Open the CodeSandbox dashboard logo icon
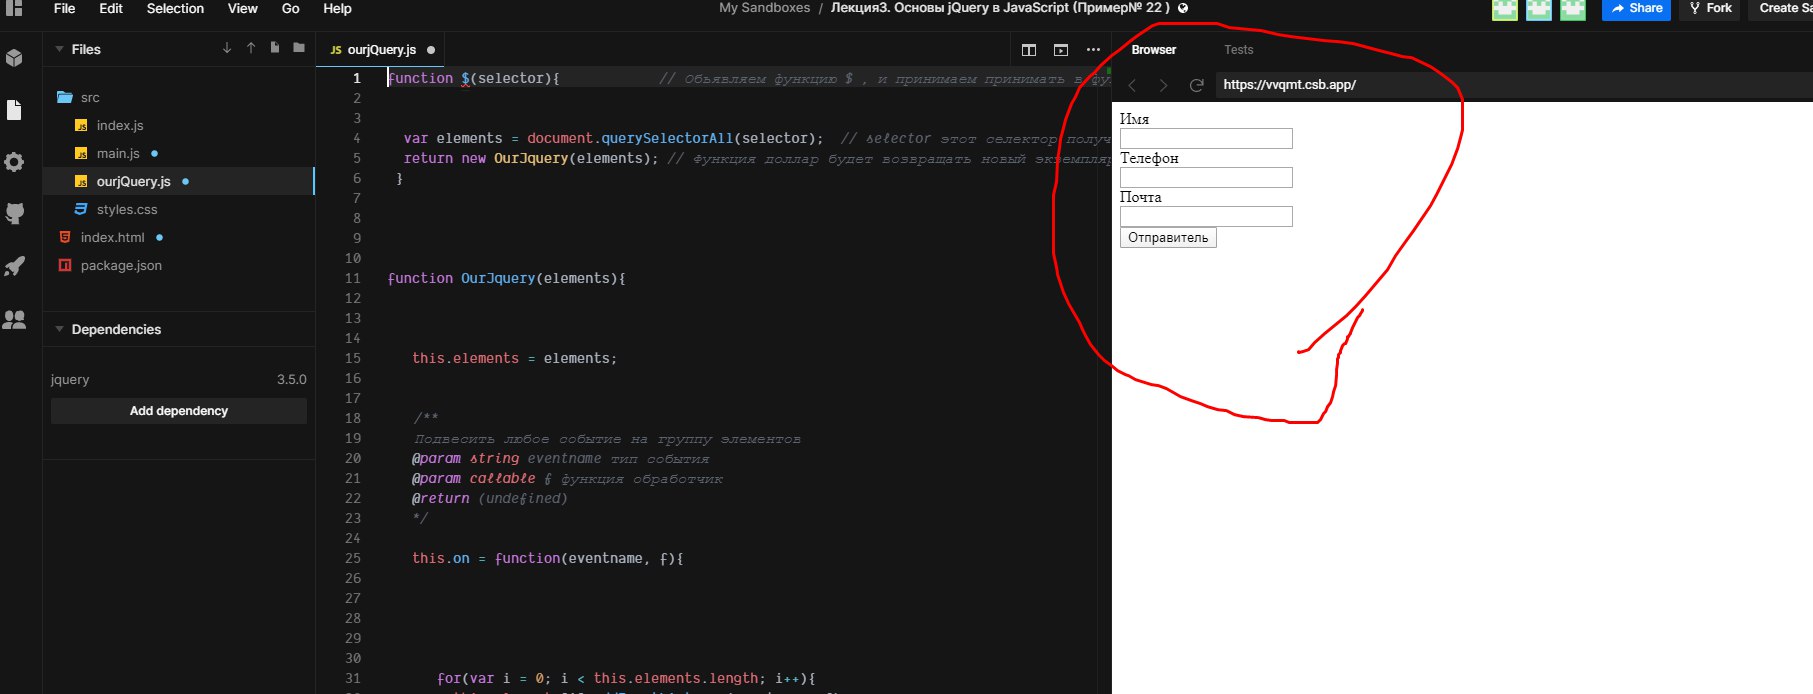1813x694 pixels. coord(14,7)
